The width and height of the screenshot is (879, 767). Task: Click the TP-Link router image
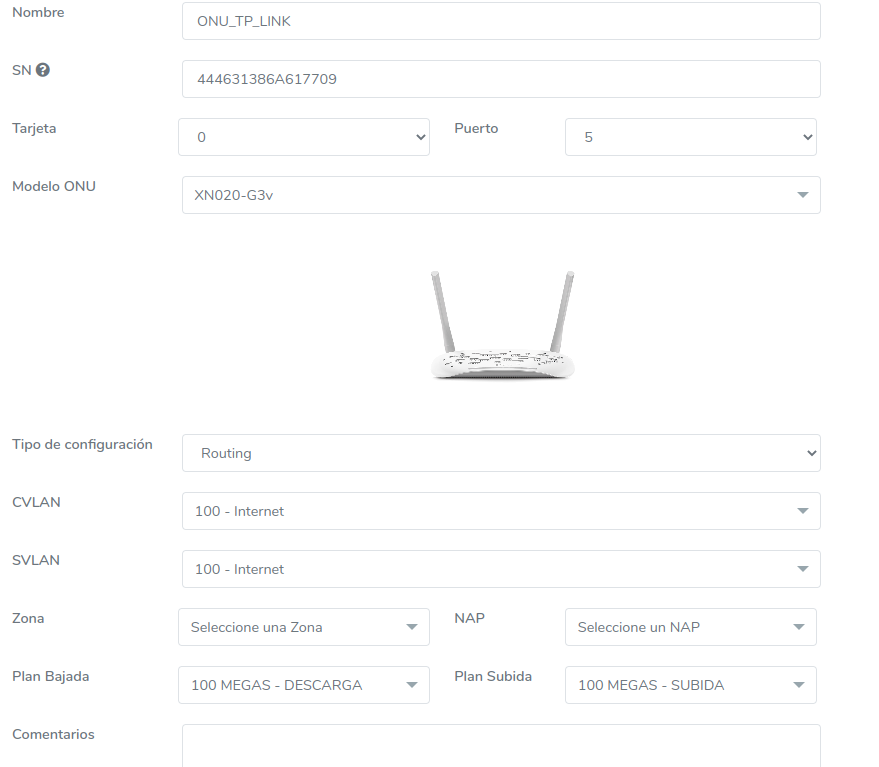point(503,325)
